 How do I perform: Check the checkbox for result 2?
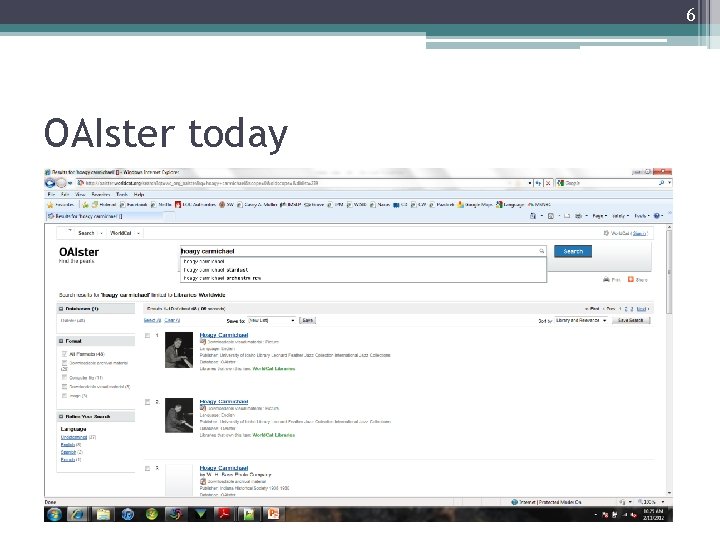(x=148, y=402)
